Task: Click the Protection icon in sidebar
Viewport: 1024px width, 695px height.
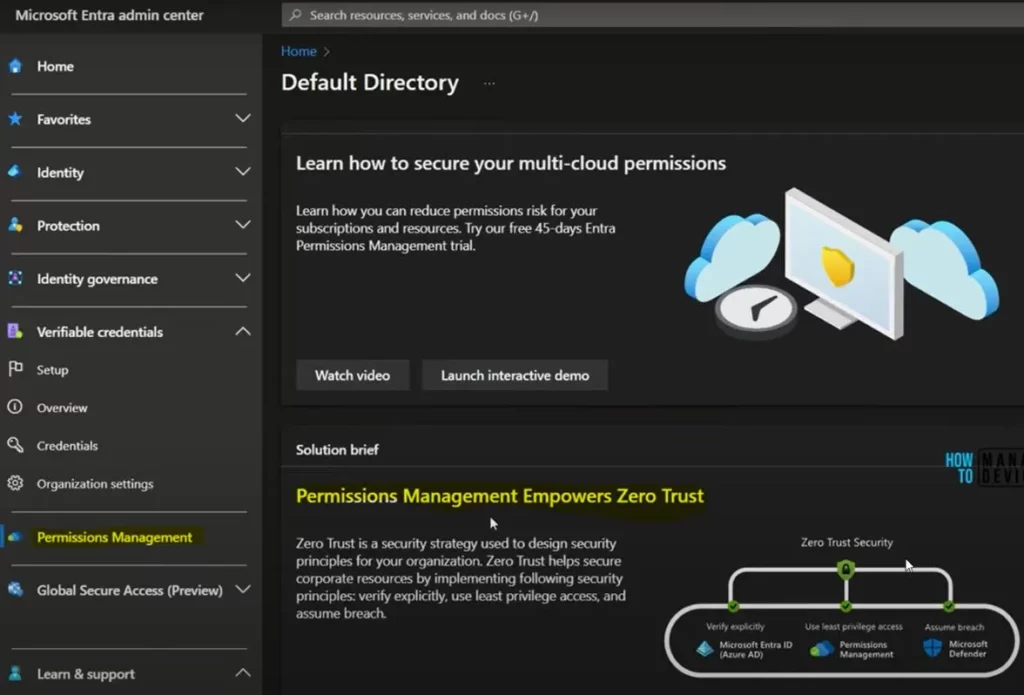Action: 15,225
